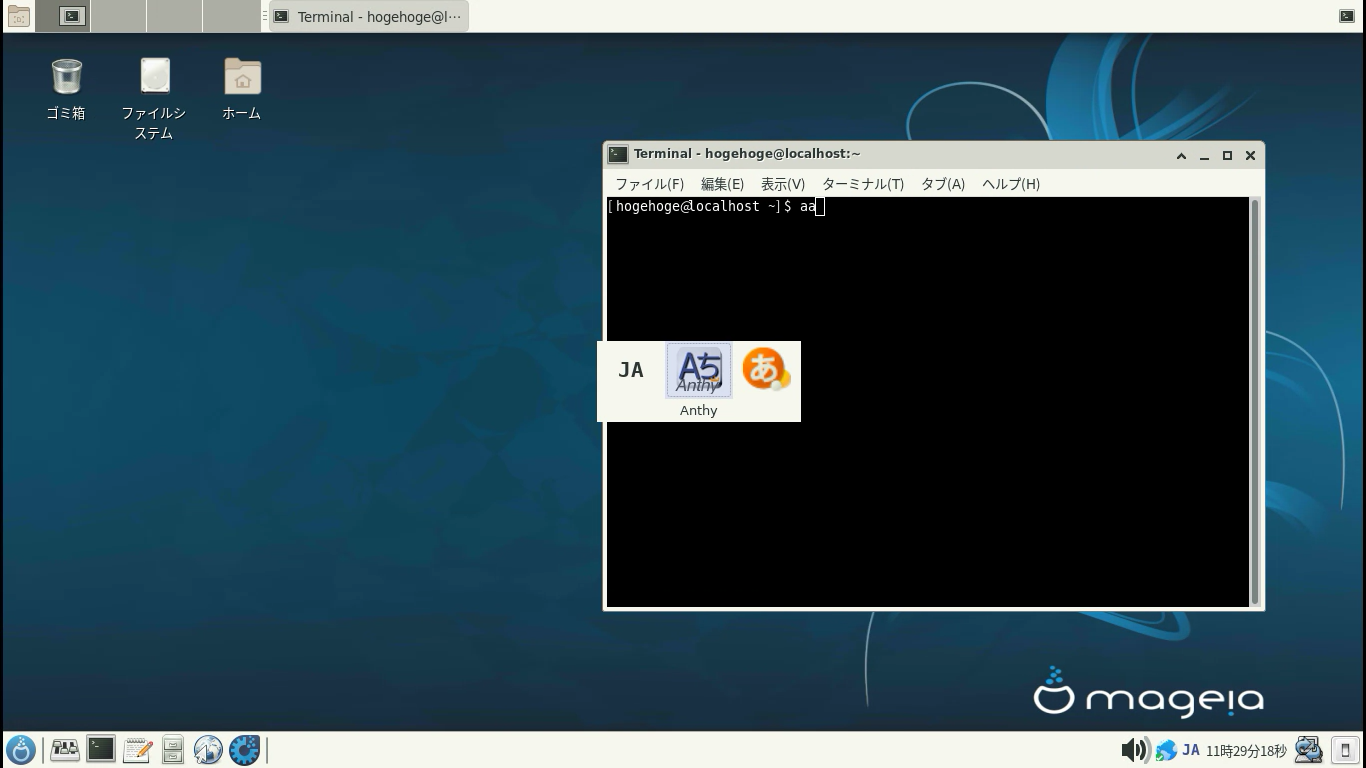Roll up the terminal window with the up-arrow button
This screenshot has width=1366, height=768.
tap(1181, 155)
